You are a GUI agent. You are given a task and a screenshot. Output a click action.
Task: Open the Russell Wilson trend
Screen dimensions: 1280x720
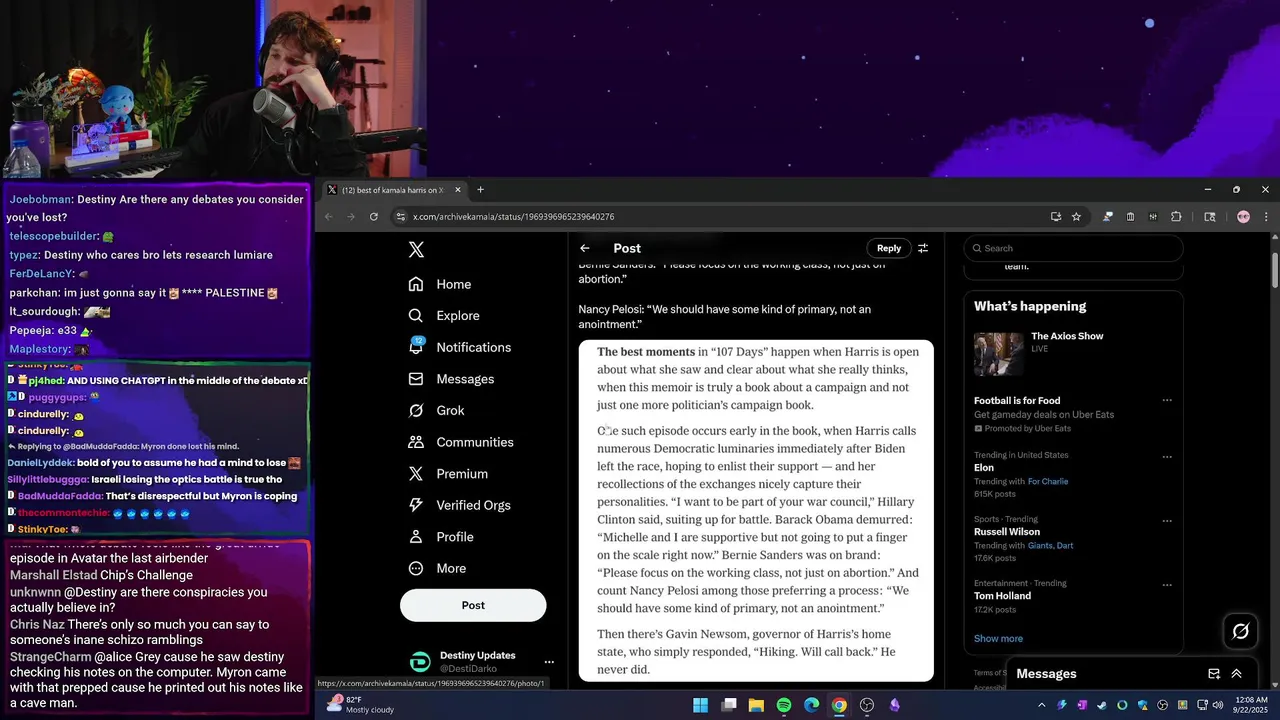1073,538
